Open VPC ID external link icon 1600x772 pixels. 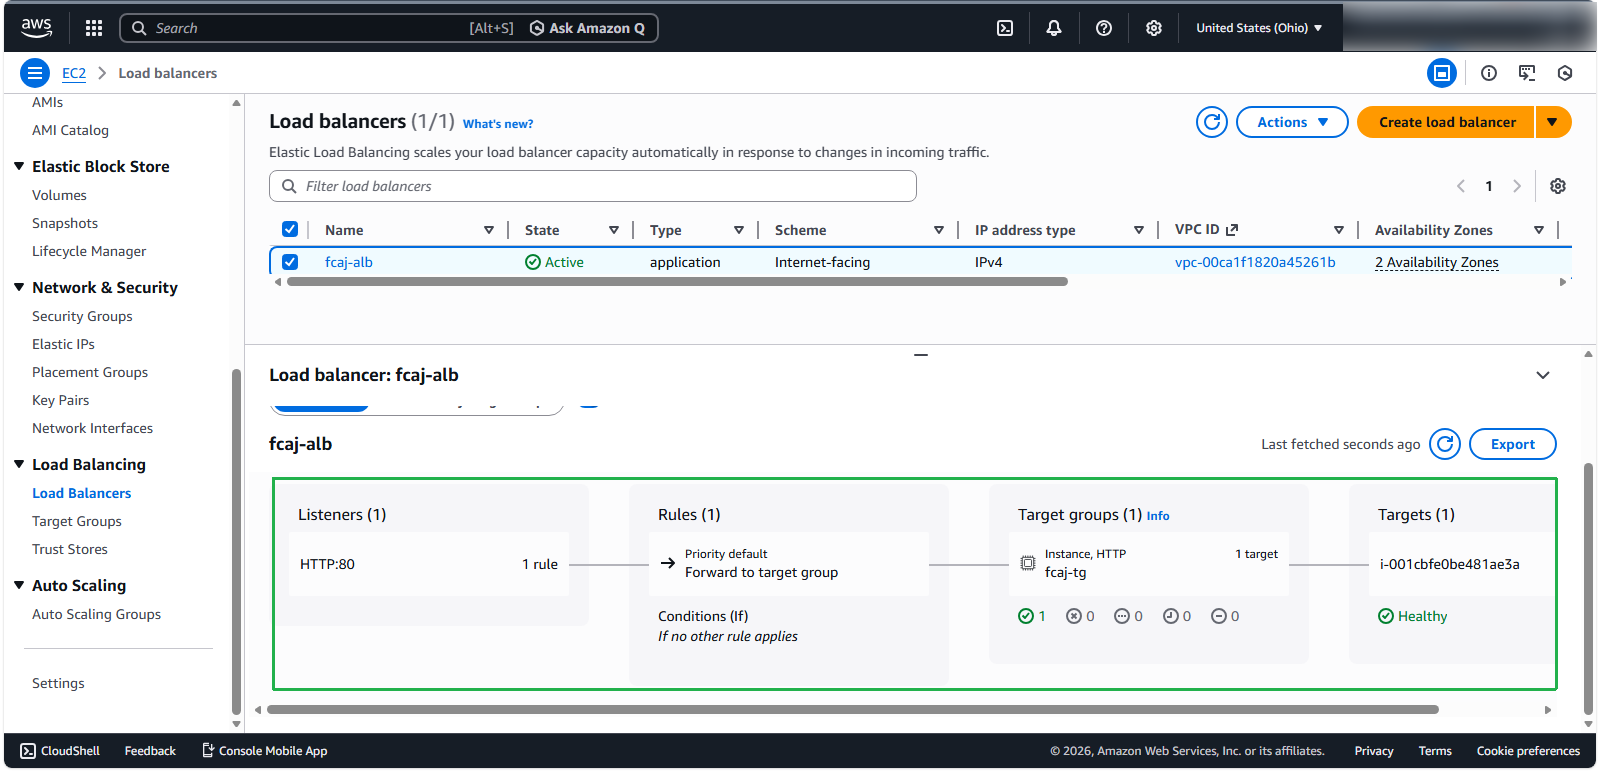point(1232,230)
